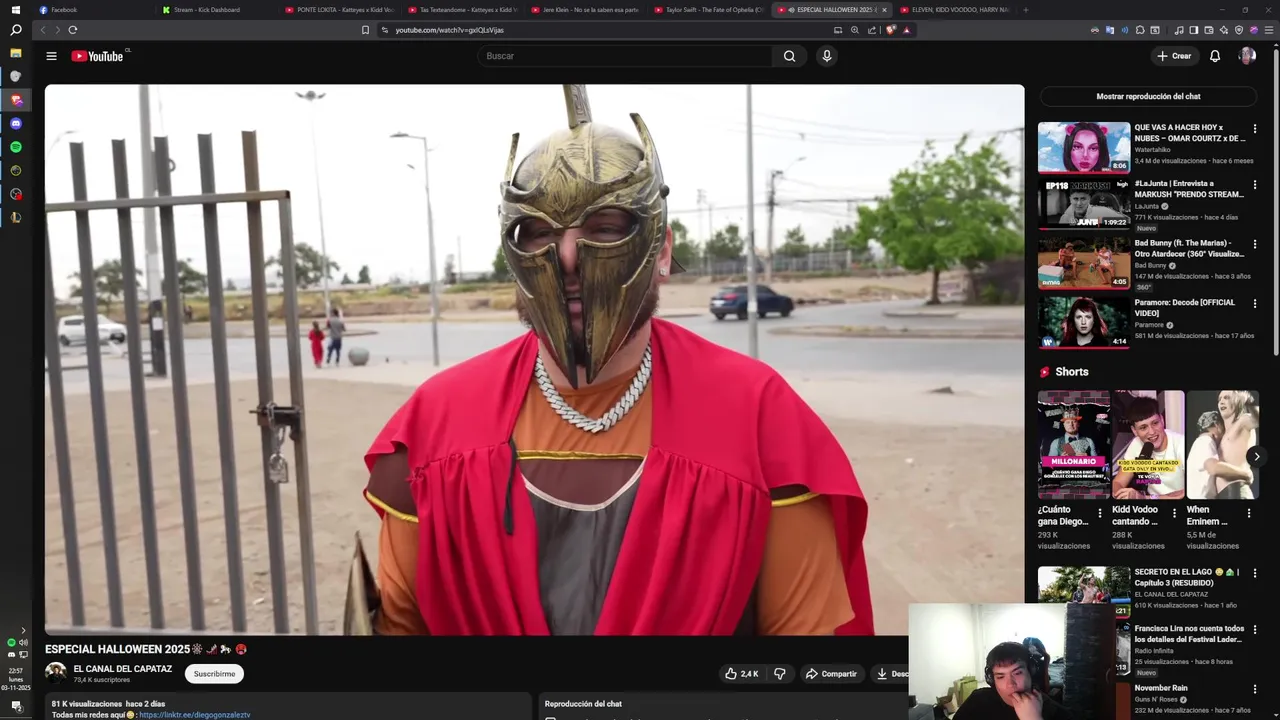Screen dimensions: 1280x720
Task: Click ESPECIAL HALLOWEEN 2025 video title
Action: pos(146,649)
